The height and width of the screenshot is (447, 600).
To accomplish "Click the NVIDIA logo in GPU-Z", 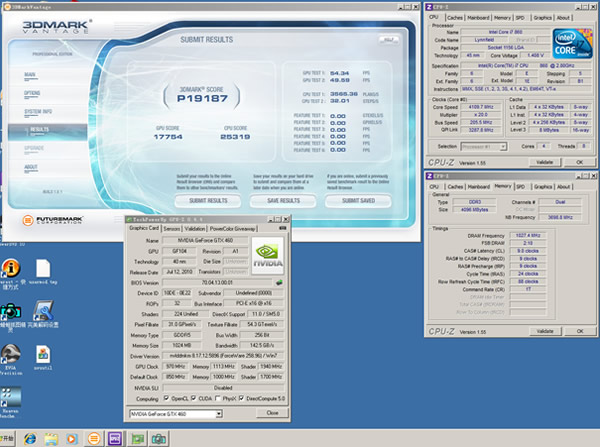I will coord(266,257).
